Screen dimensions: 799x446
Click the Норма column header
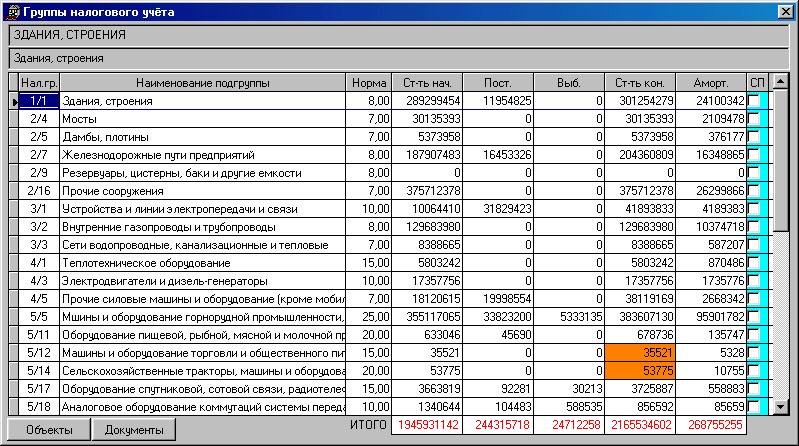tap(369, 83)
